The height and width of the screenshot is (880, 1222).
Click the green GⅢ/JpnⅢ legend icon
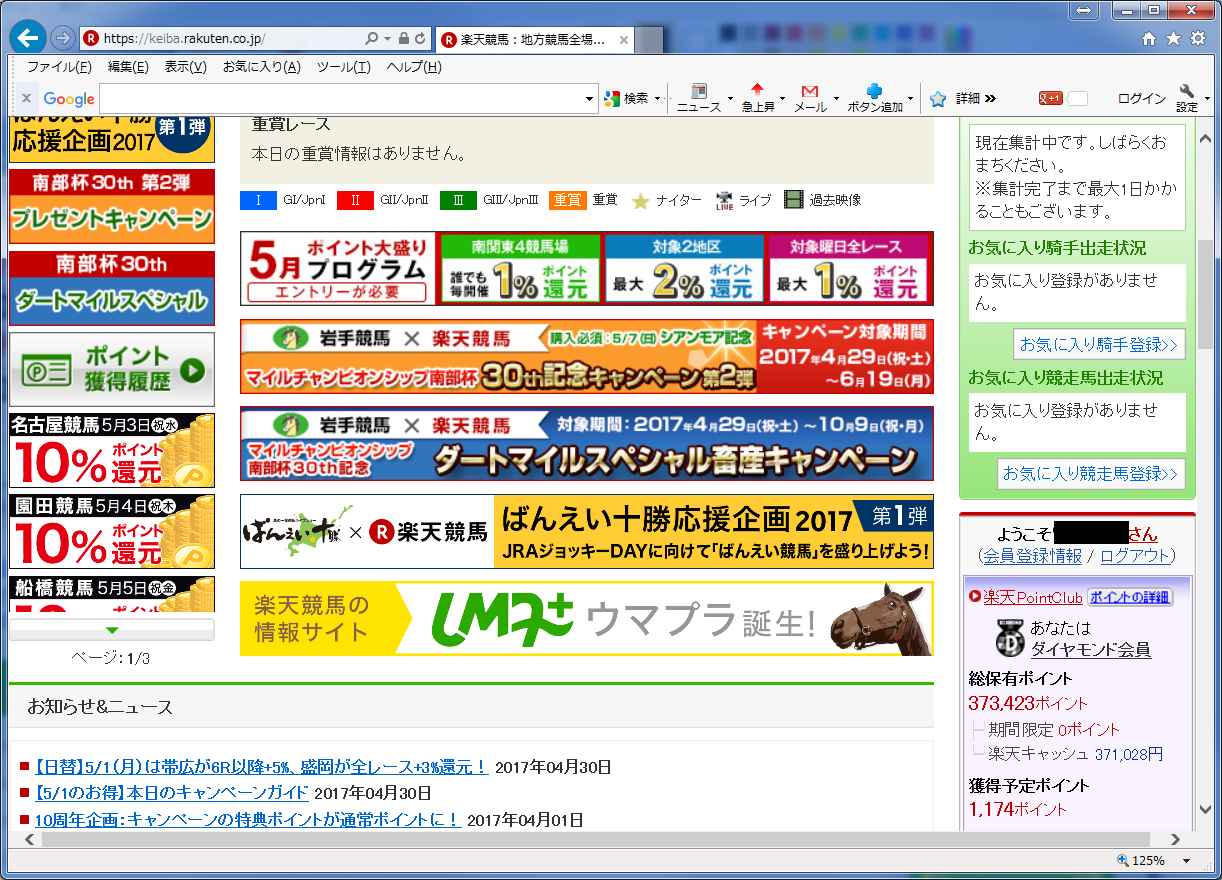pyautogui.click(x=458, y=200)
